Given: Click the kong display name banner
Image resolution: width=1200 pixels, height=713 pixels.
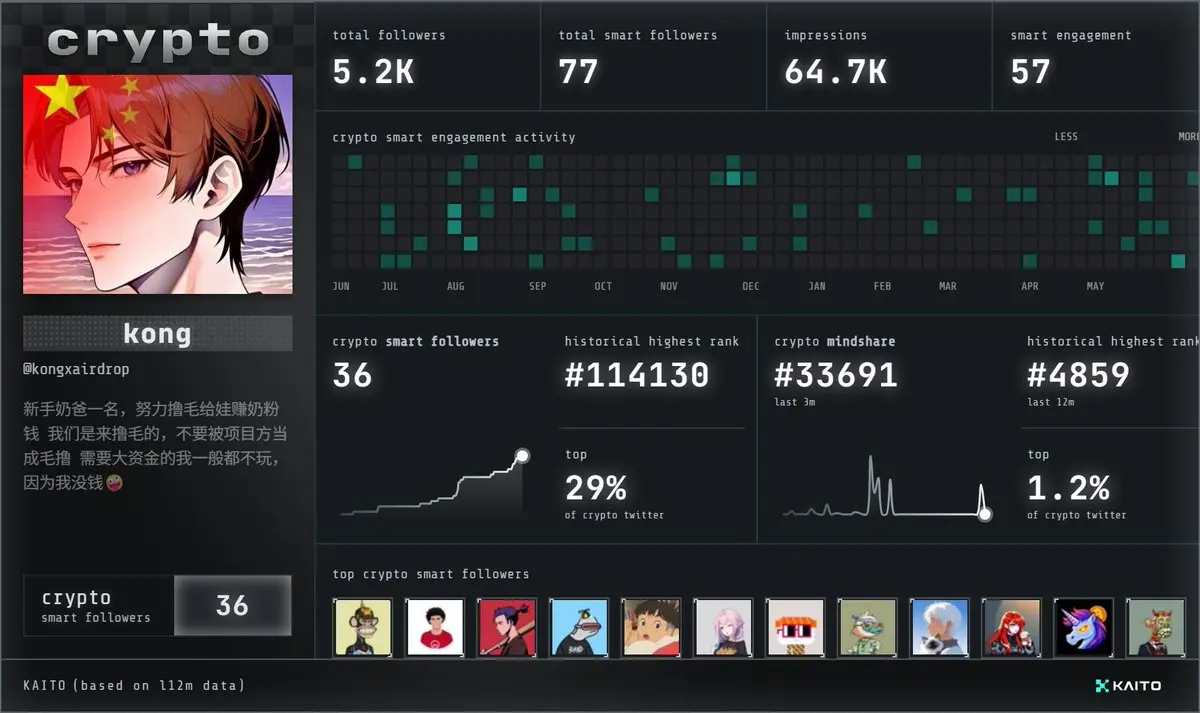Looking at the screenshot, I should [158, 333].
